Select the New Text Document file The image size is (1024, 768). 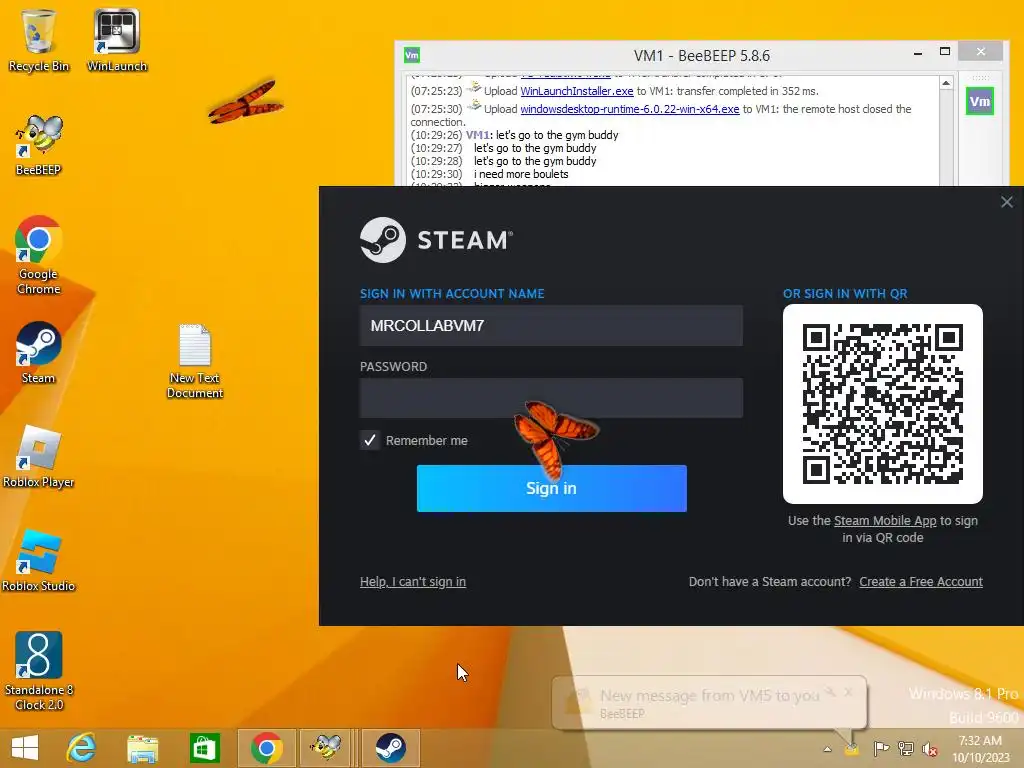click(195, 360)
